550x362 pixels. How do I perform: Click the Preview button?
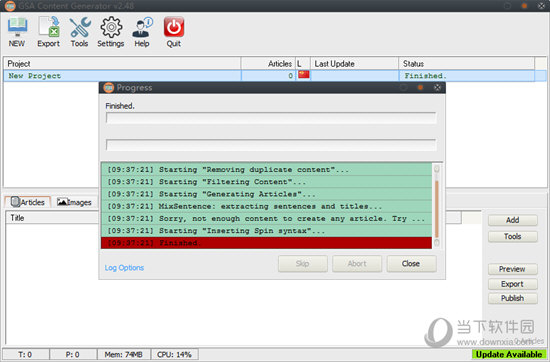pos(512,269)
